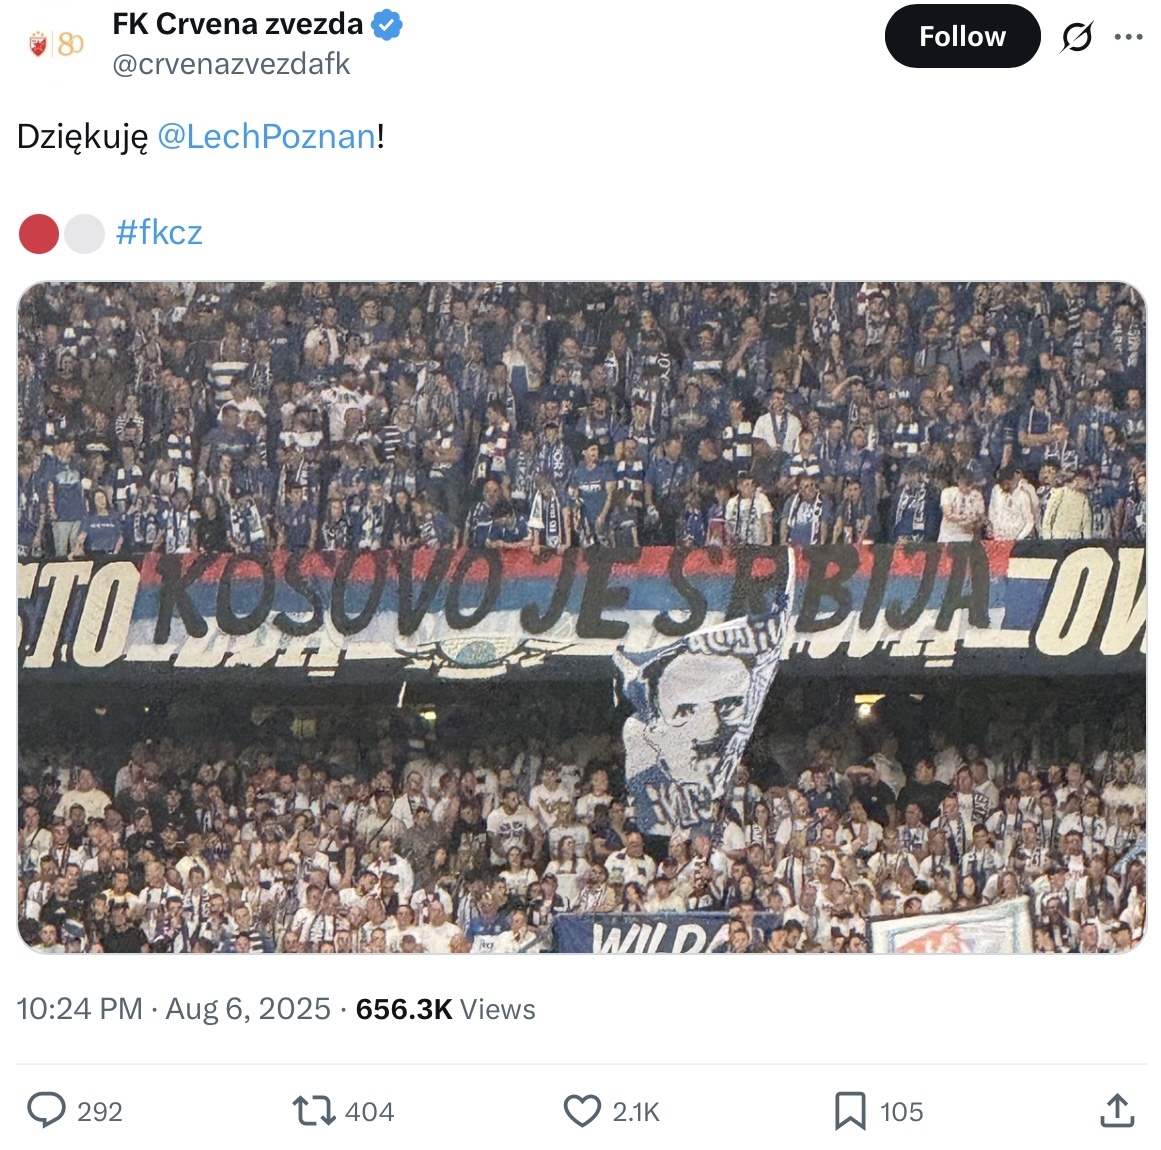Open the three-dot more options menu
Viewport: 1161px width, 1150px height.
click(x=1128, y=38)
